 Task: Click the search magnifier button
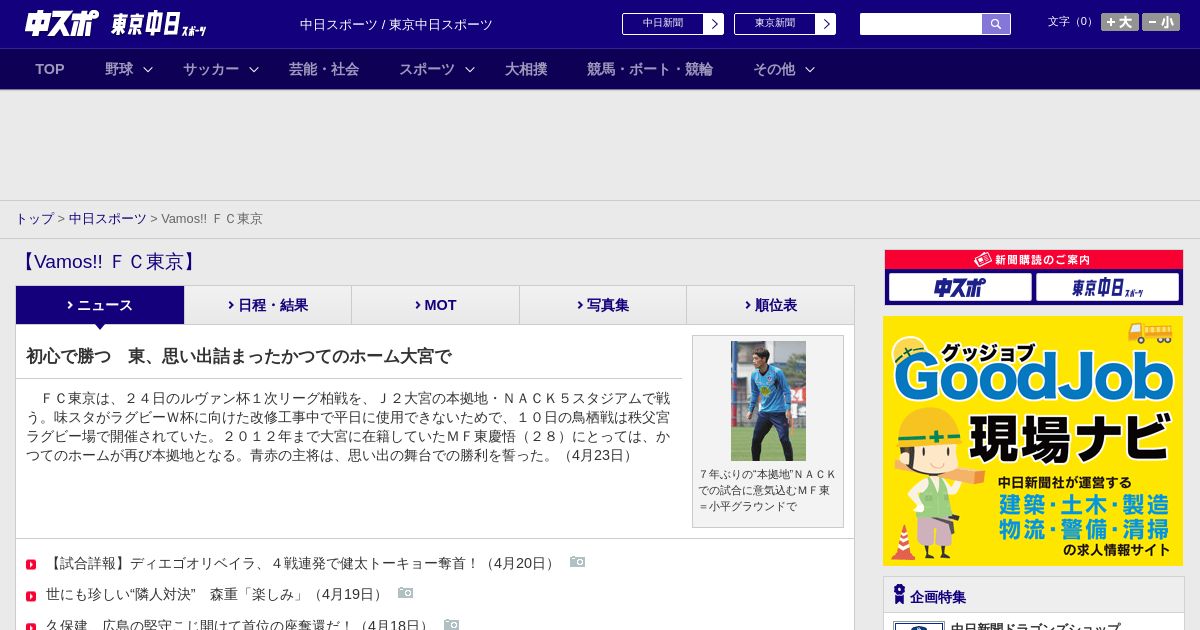click(996, 24)
